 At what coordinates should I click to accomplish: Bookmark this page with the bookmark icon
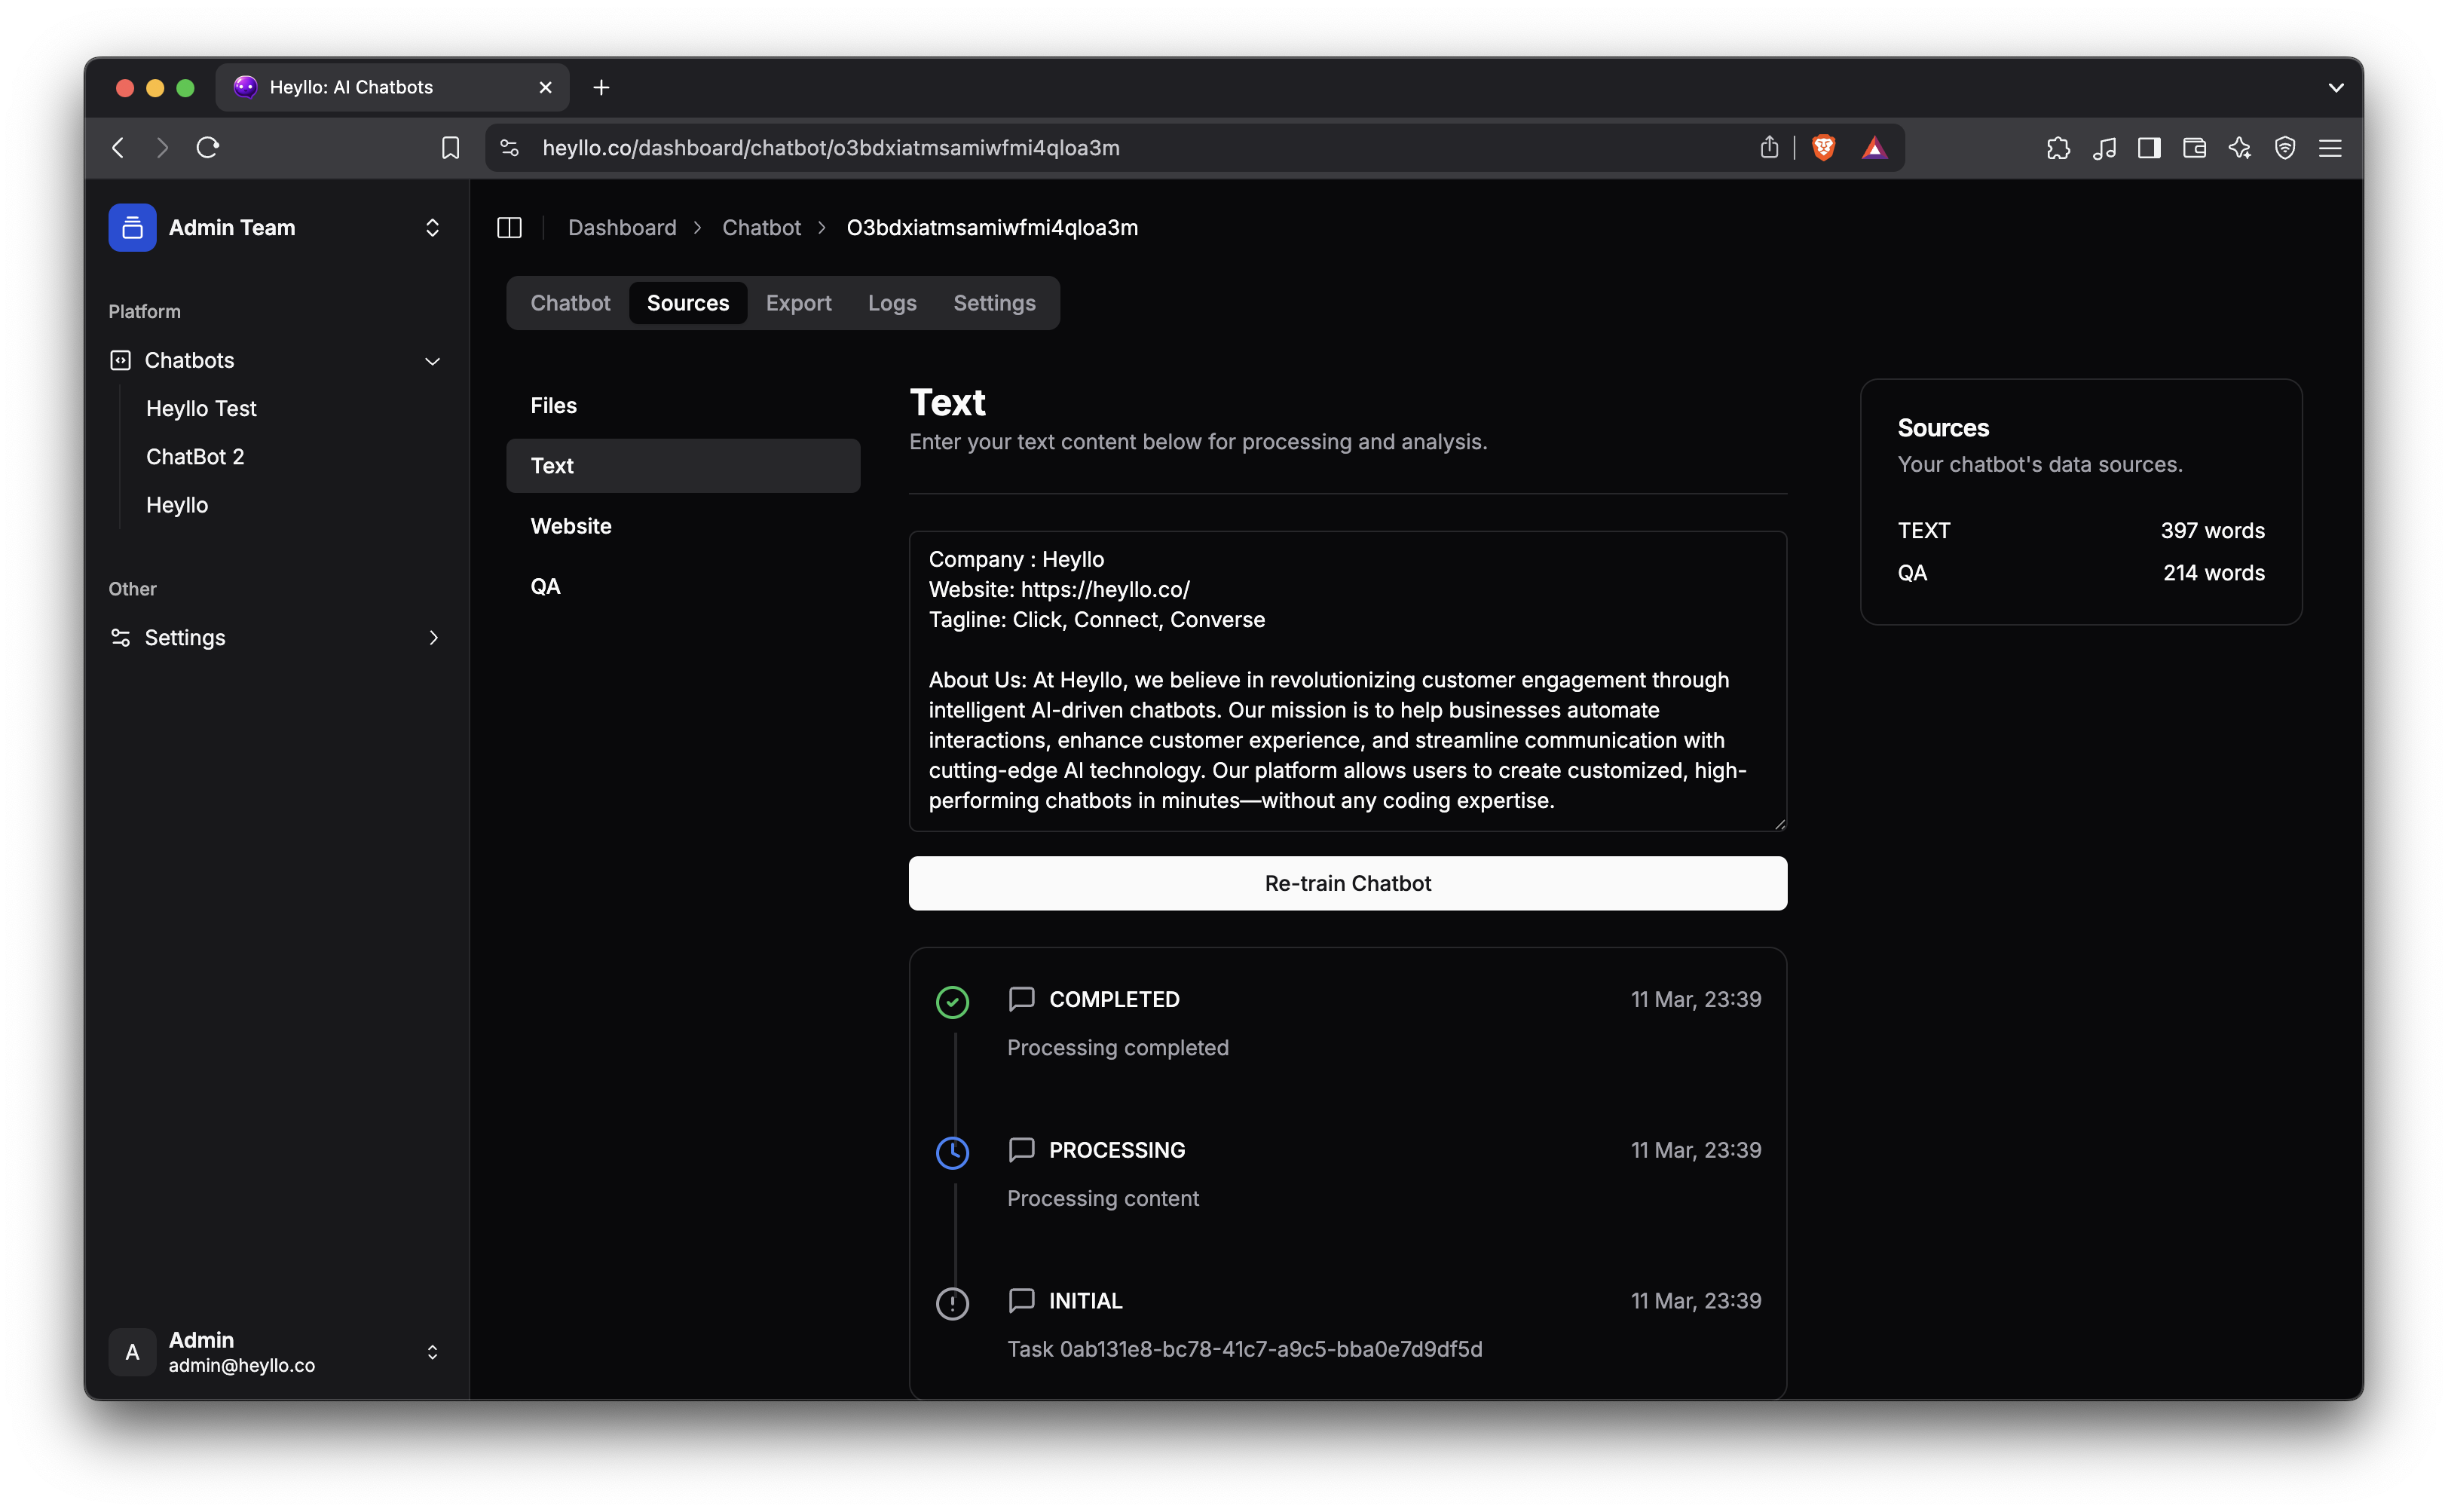coord(450,148)
